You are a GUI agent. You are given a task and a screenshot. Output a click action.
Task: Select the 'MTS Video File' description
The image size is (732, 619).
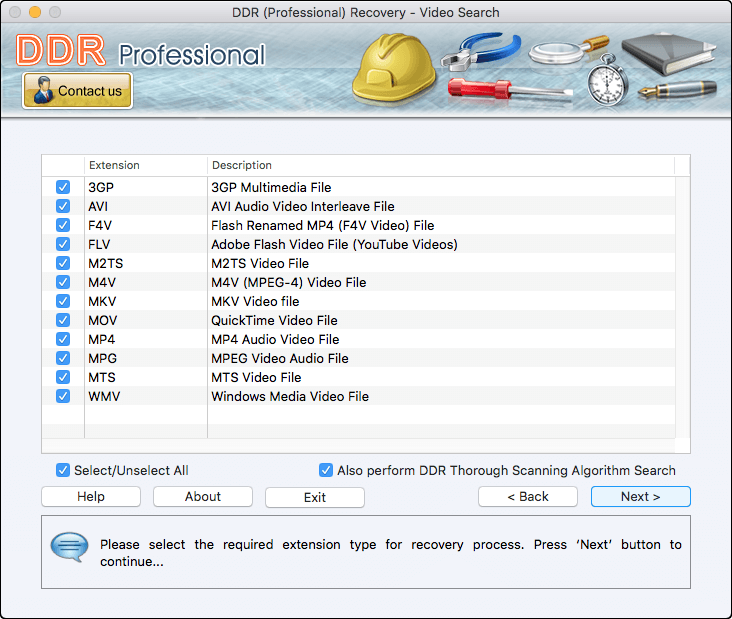pyautogui.click(x=256, y=377)
